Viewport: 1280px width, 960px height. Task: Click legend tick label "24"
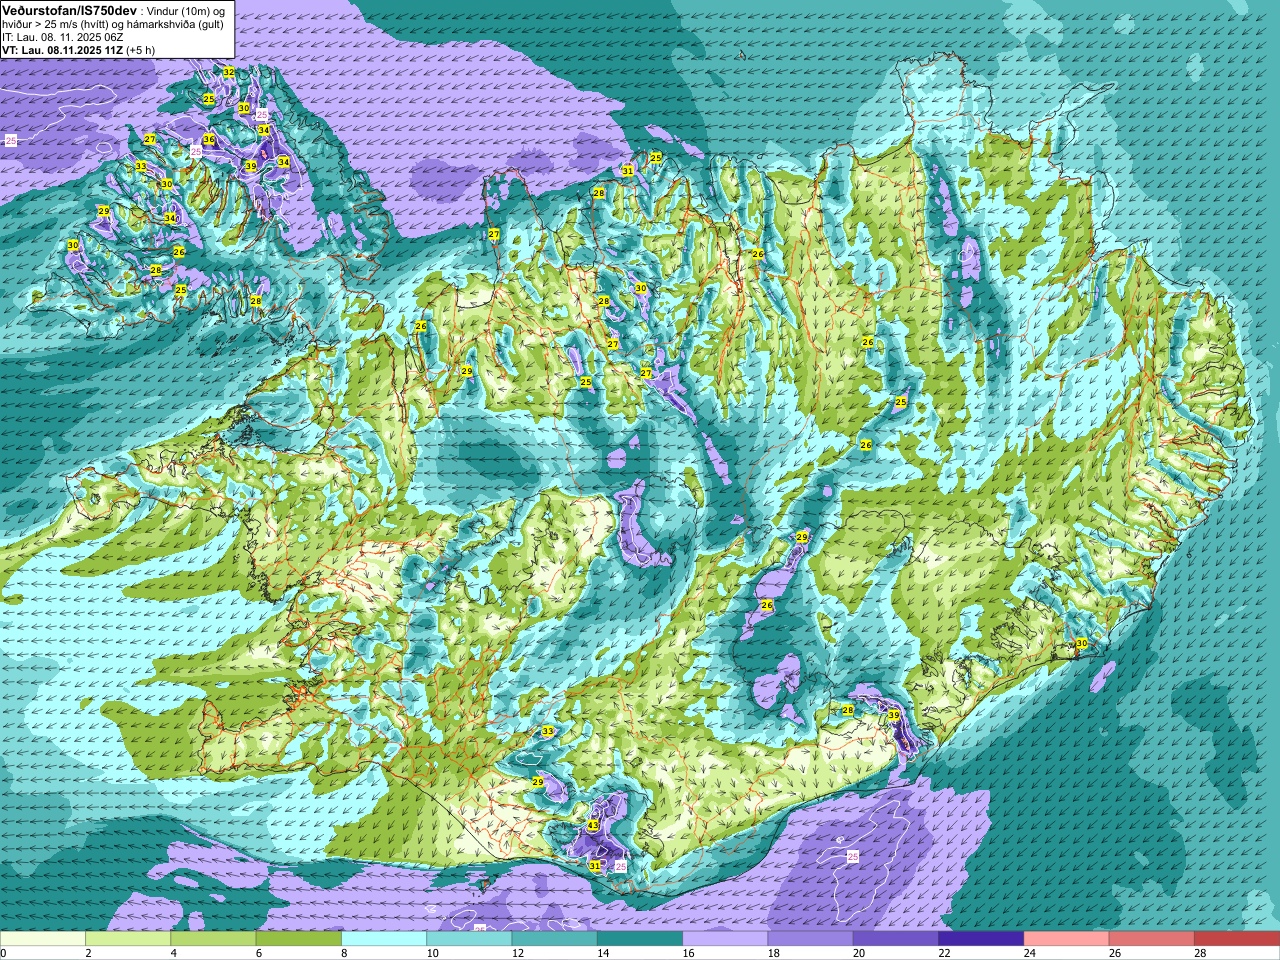[x=1029, y=953]
